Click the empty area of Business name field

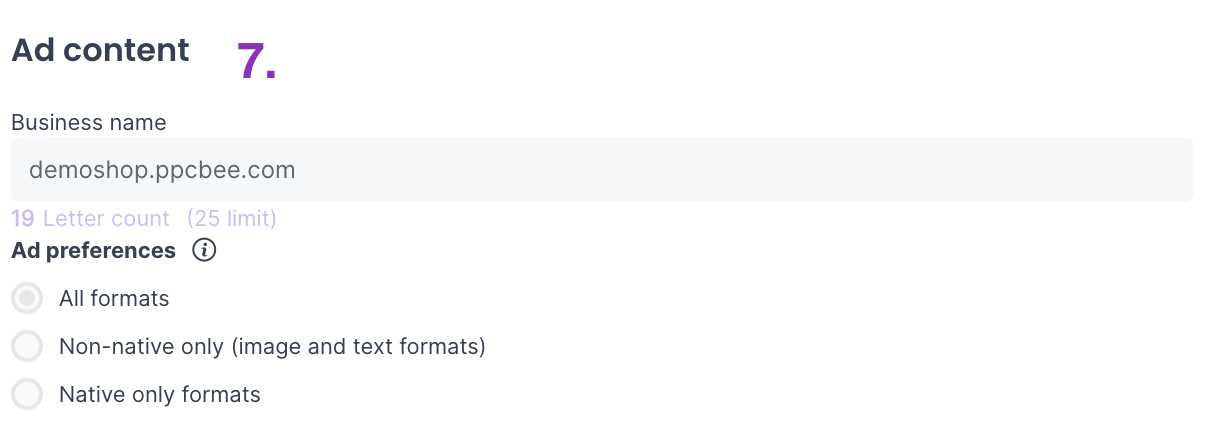point(800,170)
